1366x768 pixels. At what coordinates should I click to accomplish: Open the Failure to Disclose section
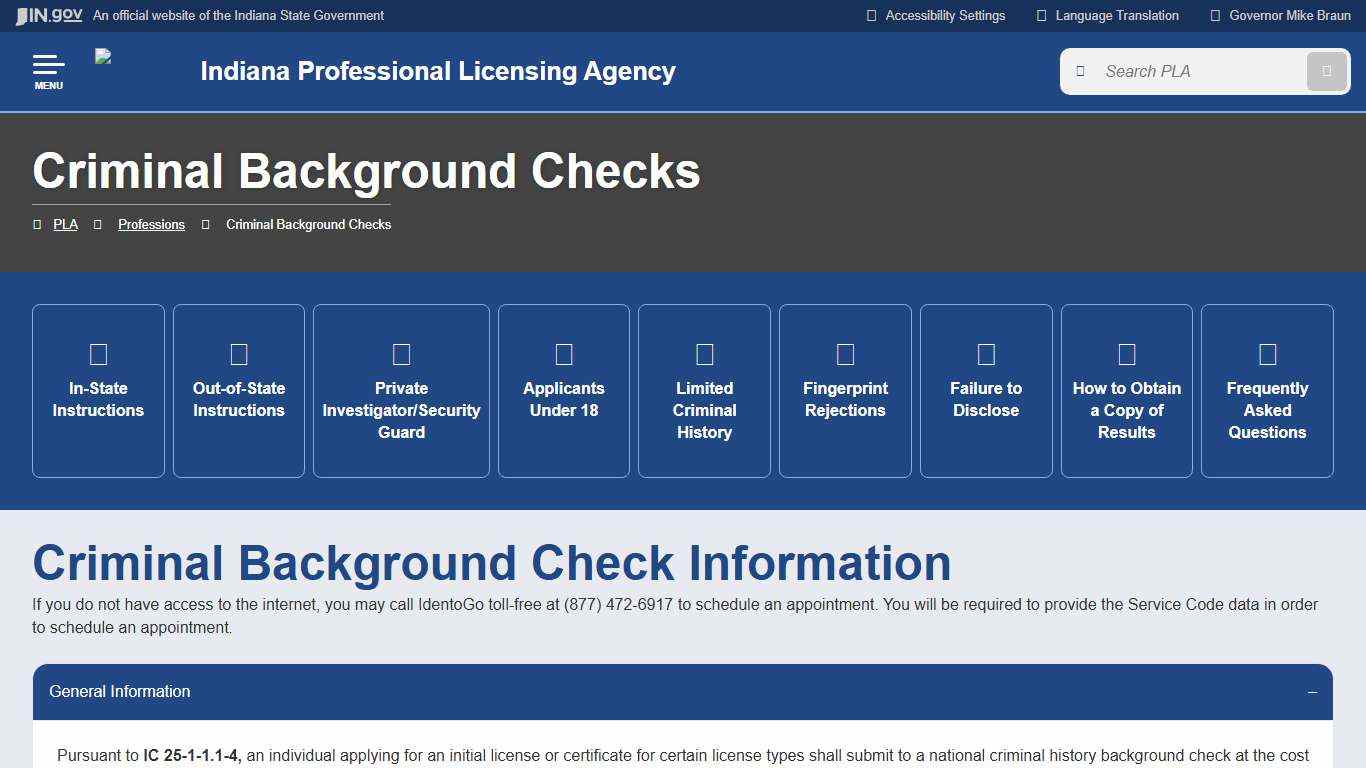point(986,390)
